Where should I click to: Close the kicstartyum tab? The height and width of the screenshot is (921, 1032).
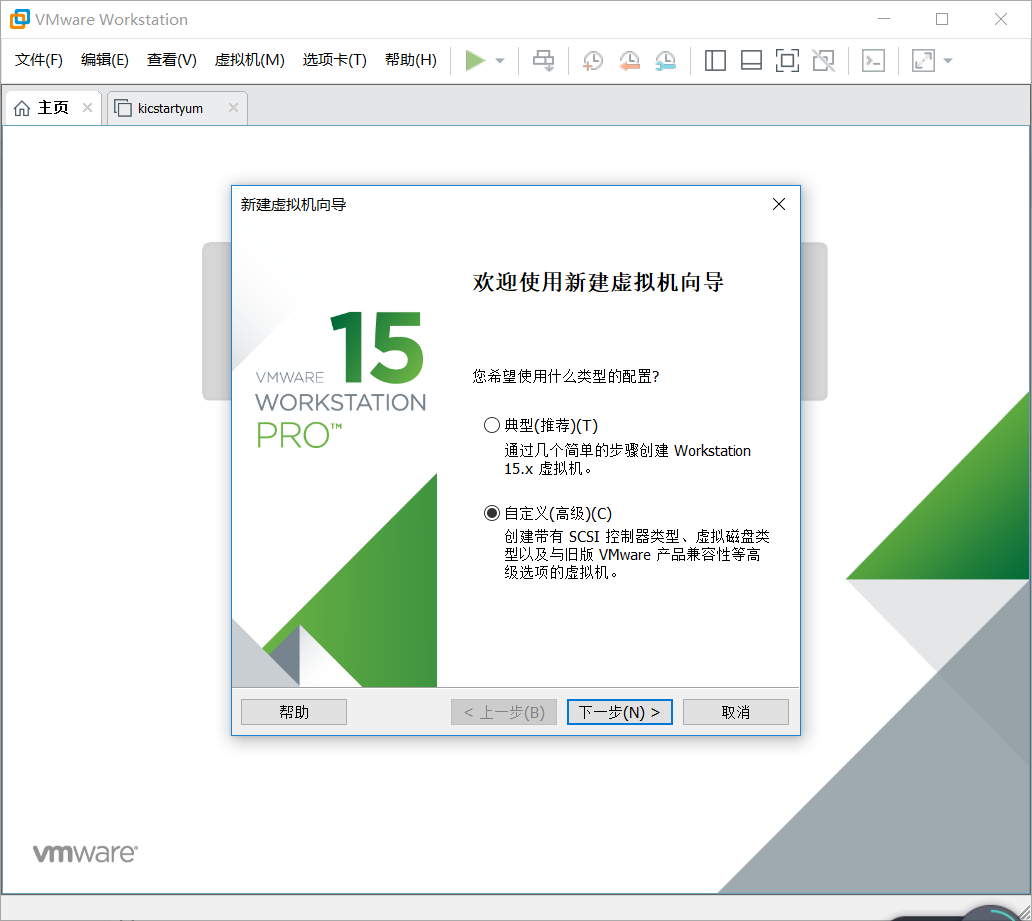pyautogui.click(x=233, y=107)
